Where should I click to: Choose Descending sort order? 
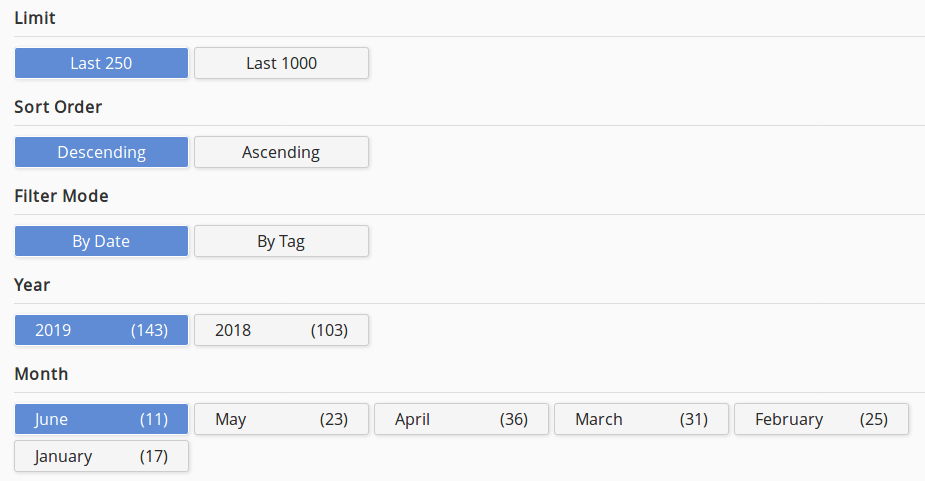(x=101, y=152)
